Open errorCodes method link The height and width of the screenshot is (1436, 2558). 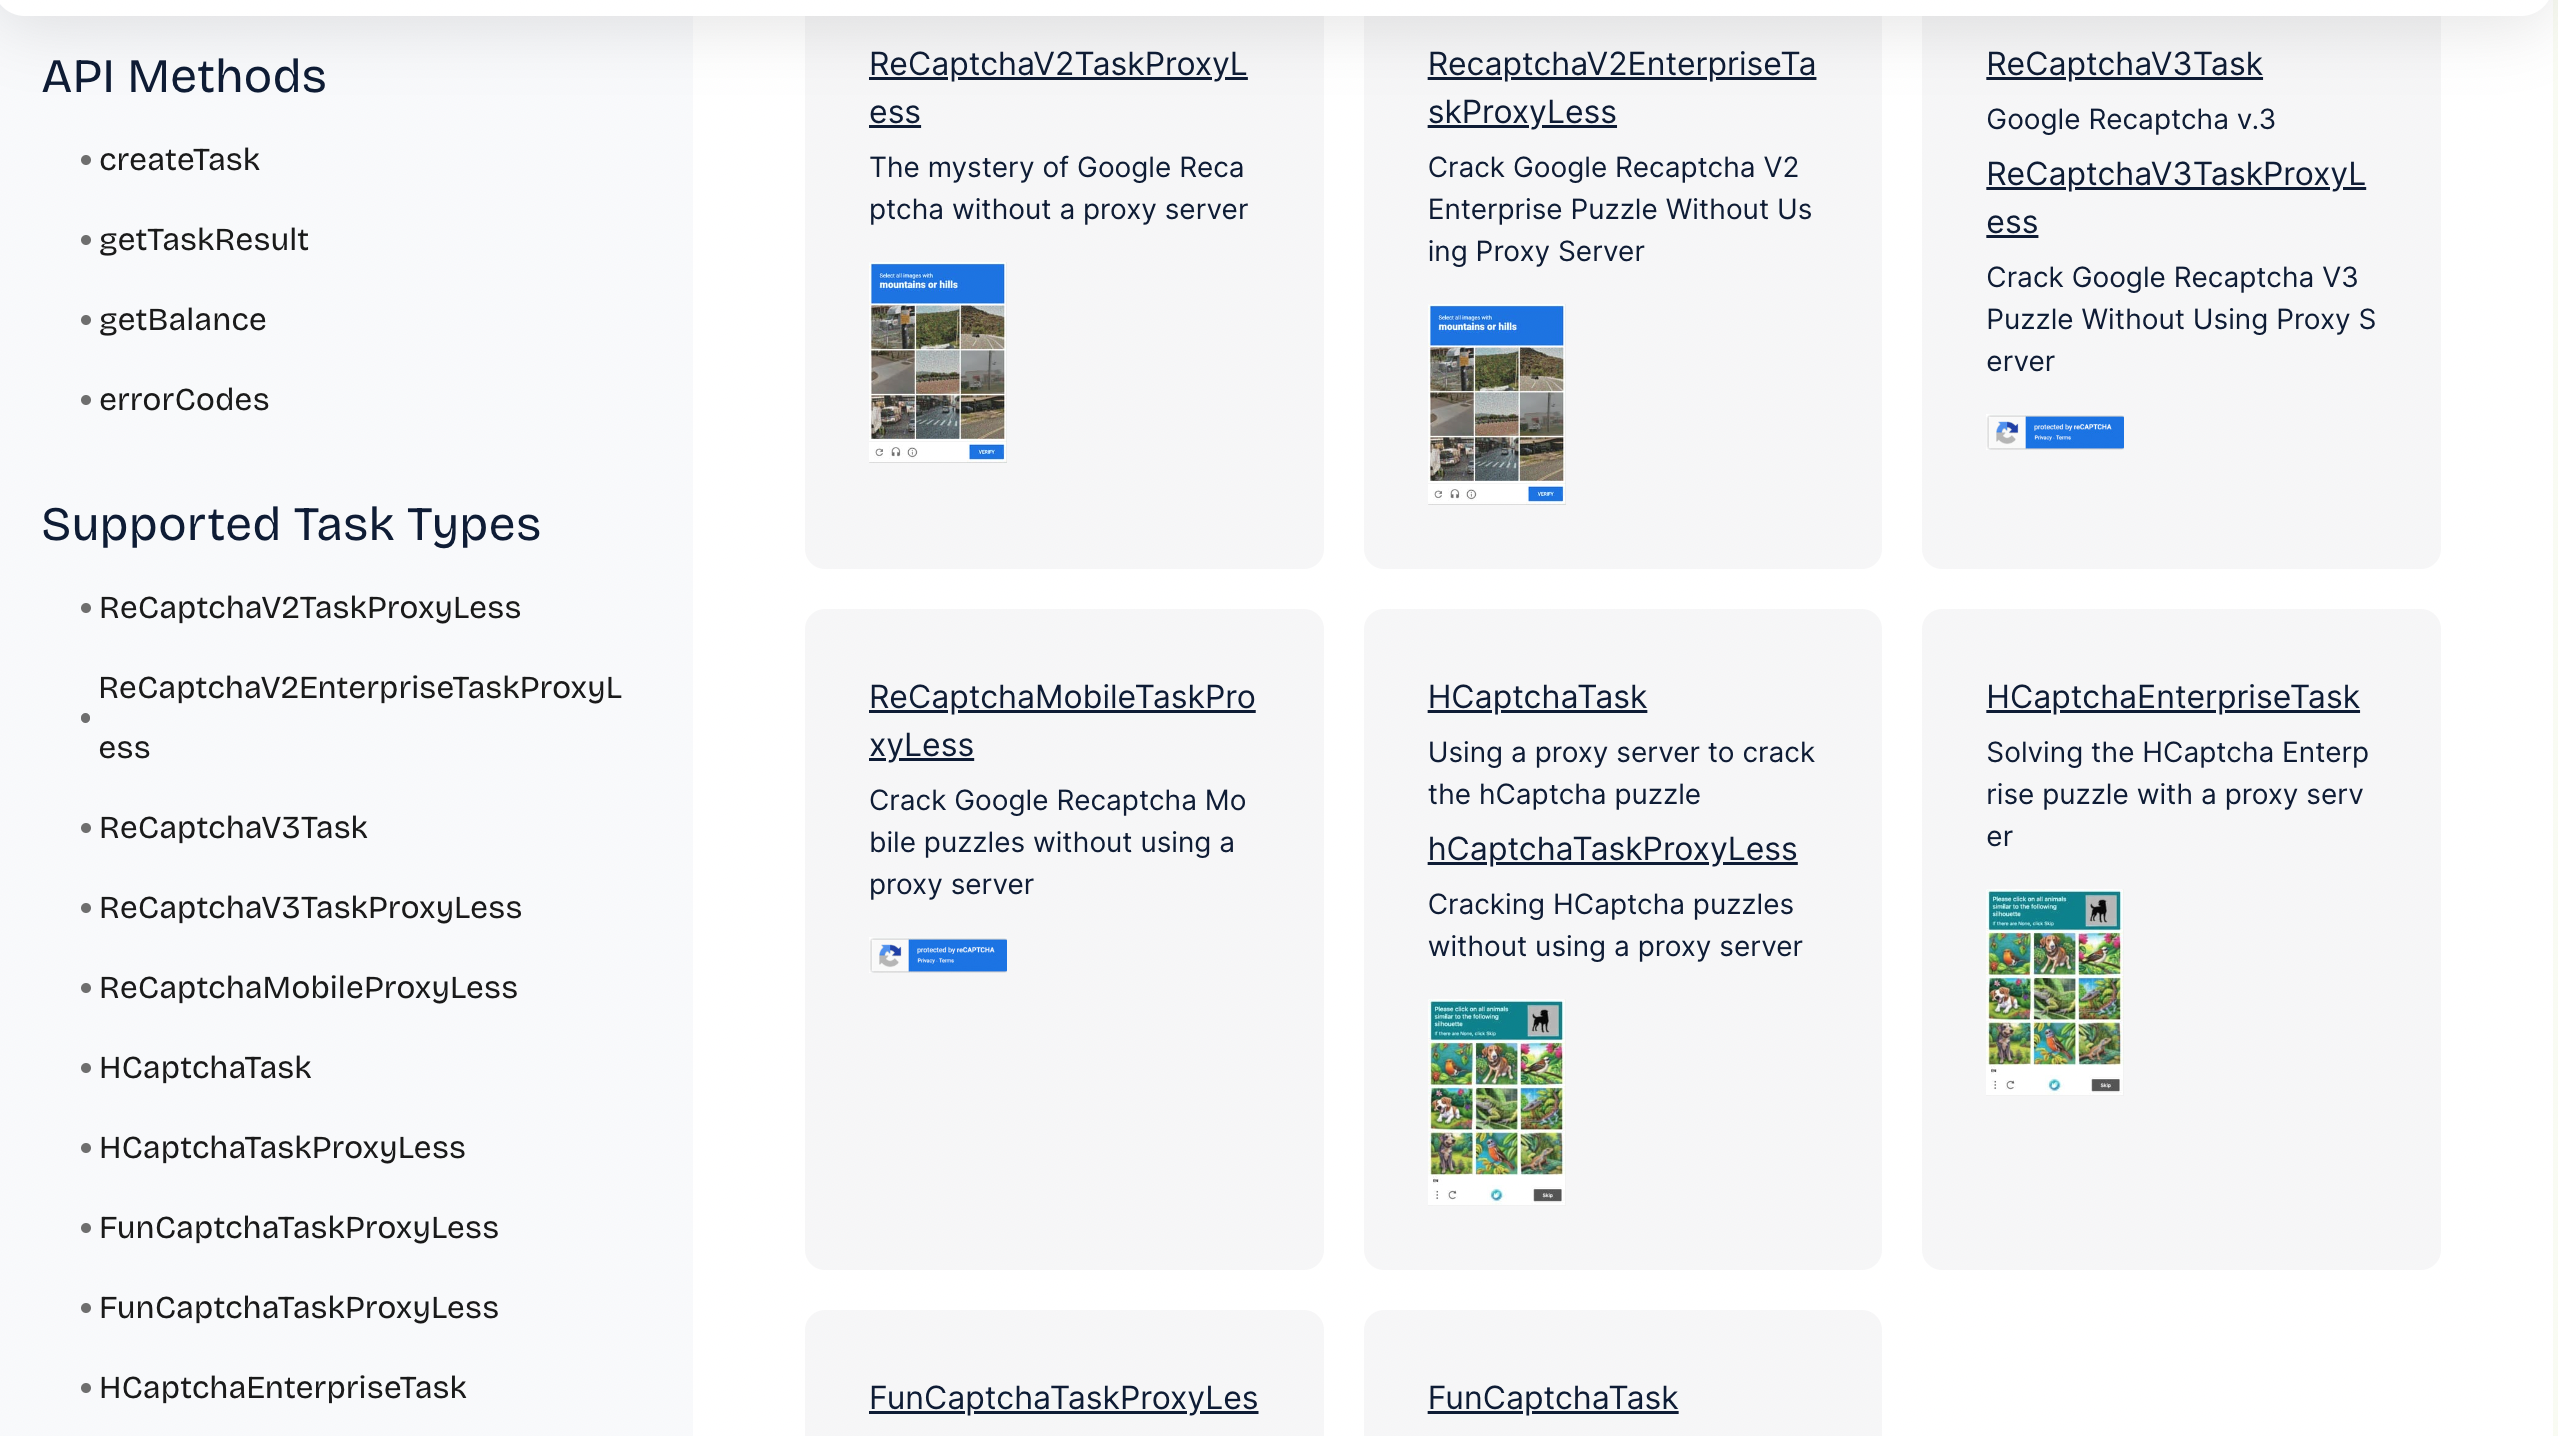click(x=184, y=400)
